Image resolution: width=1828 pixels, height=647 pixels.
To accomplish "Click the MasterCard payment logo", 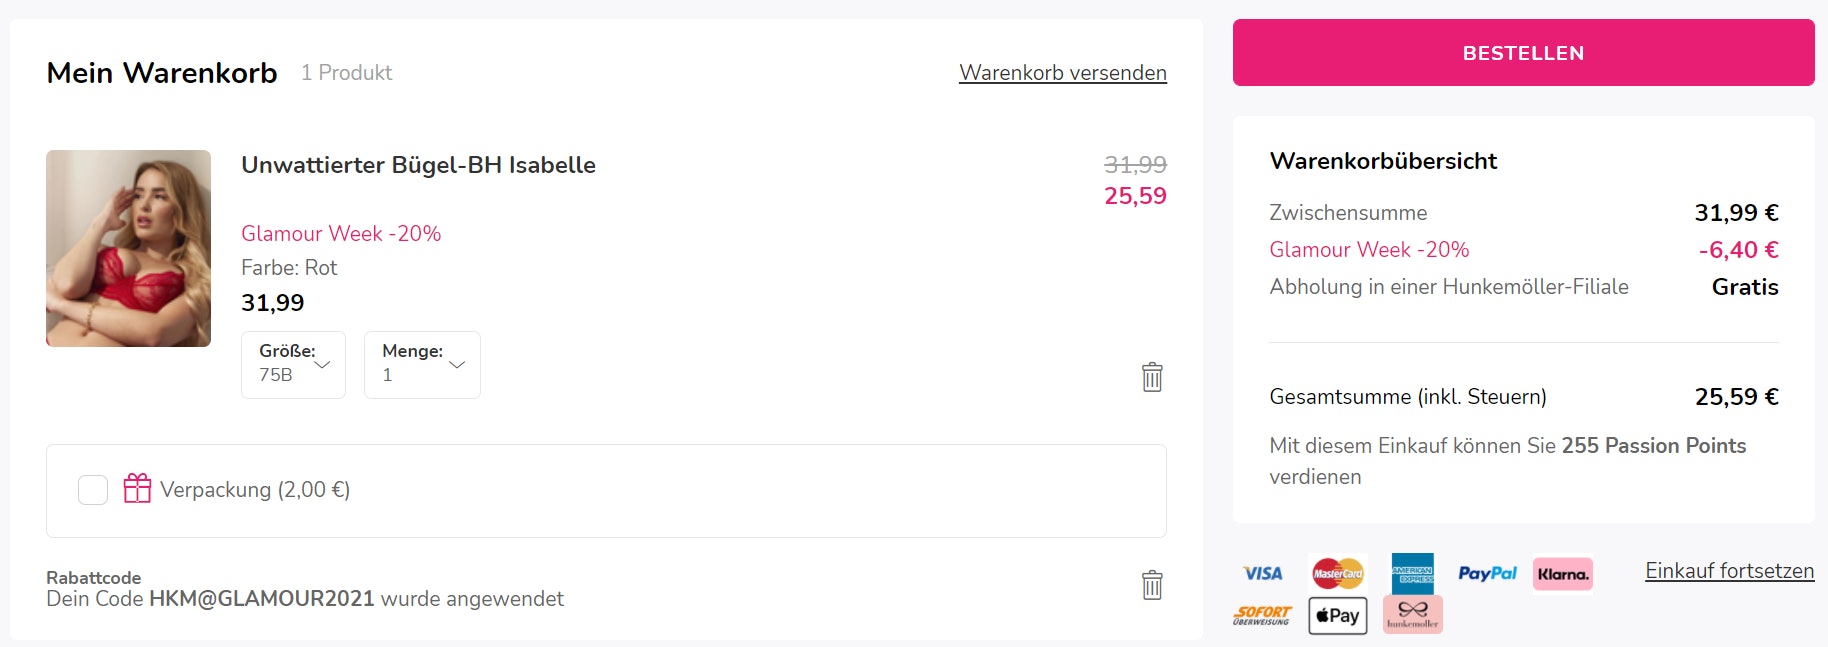I will 1337,573.
